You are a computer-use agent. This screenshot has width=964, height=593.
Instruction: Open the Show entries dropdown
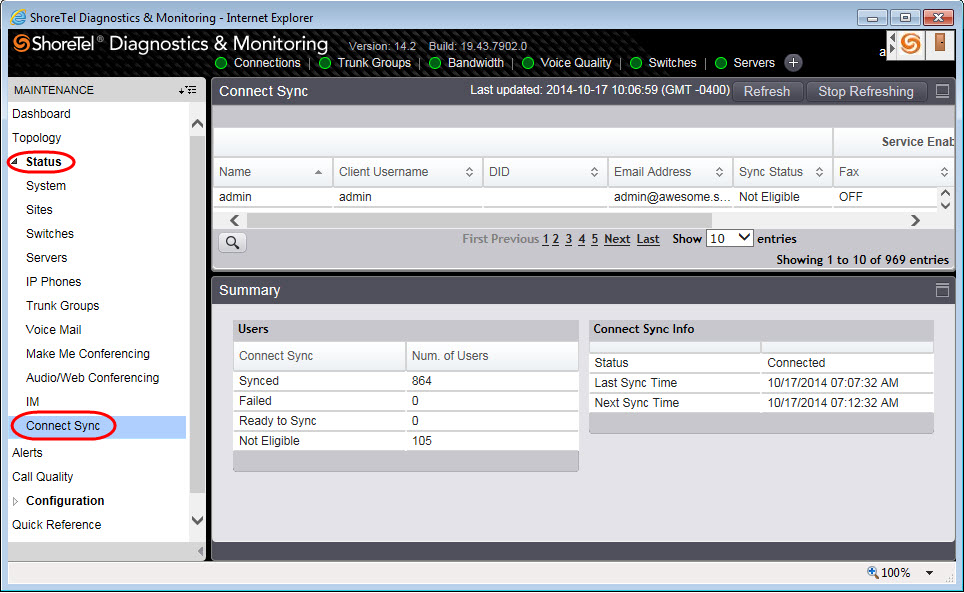[x=729, y=238]
